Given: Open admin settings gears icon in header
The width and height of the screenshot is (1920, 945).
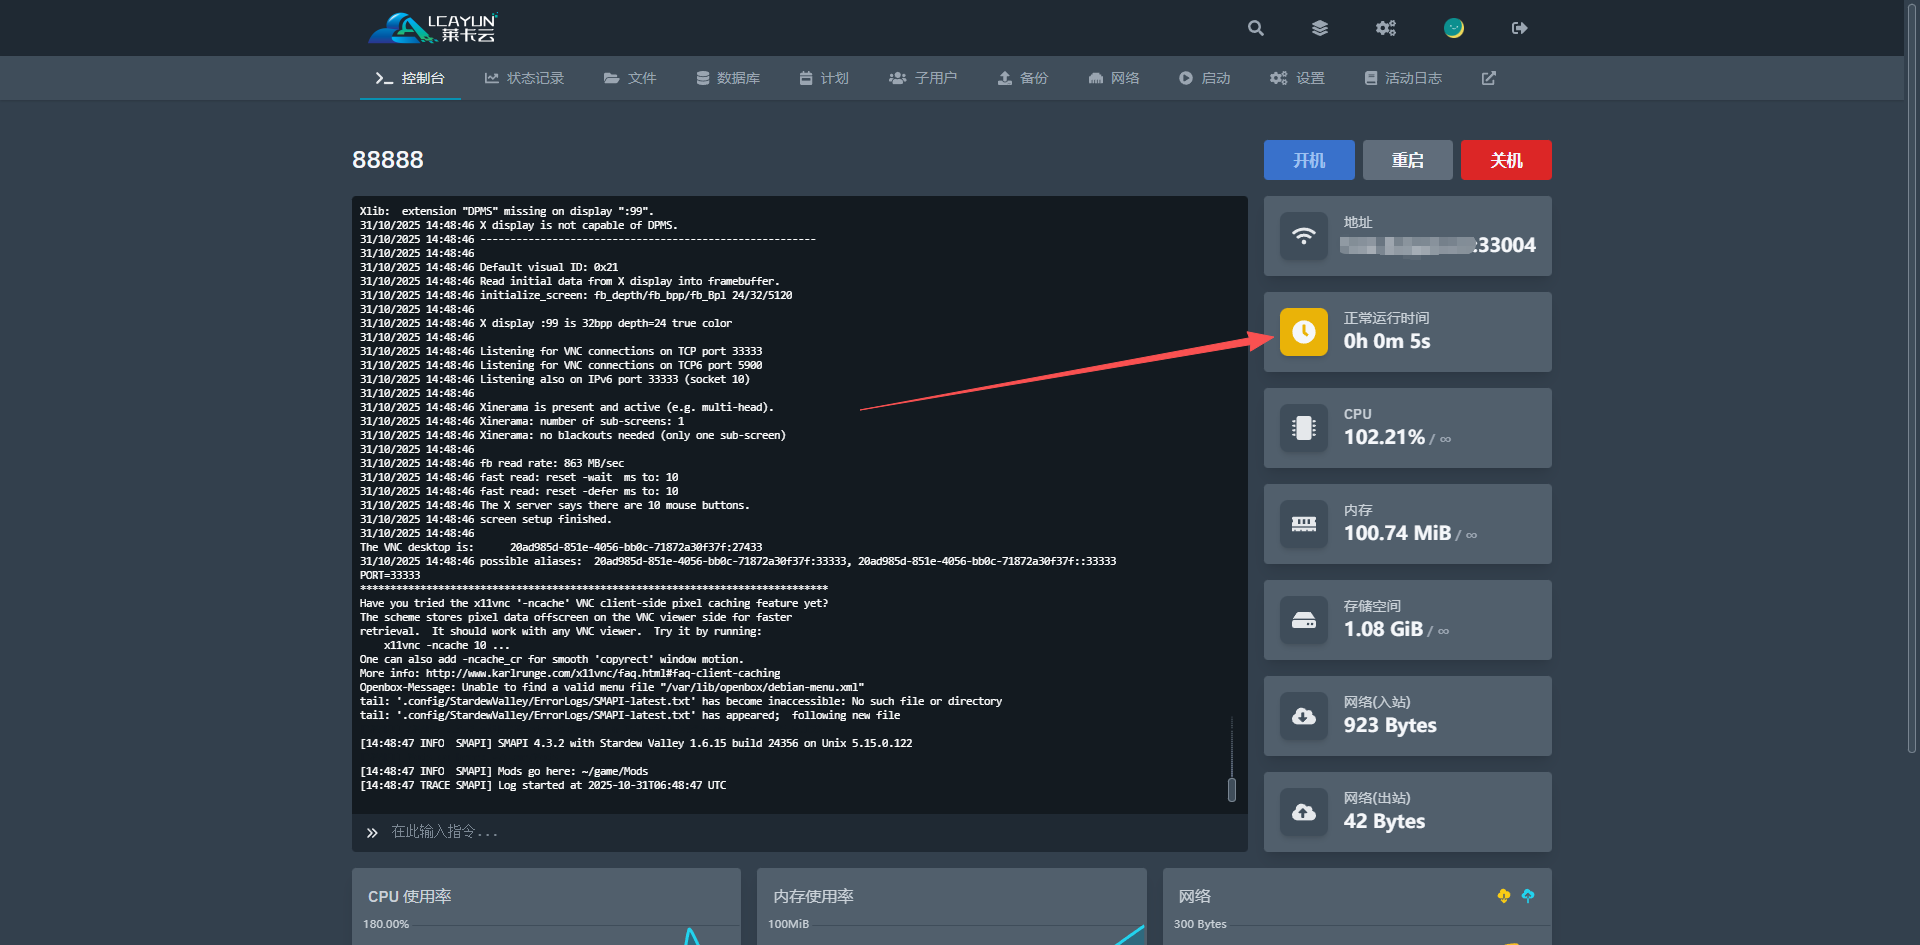Looking at the screenshot, I should click(x=1385, y=28).
